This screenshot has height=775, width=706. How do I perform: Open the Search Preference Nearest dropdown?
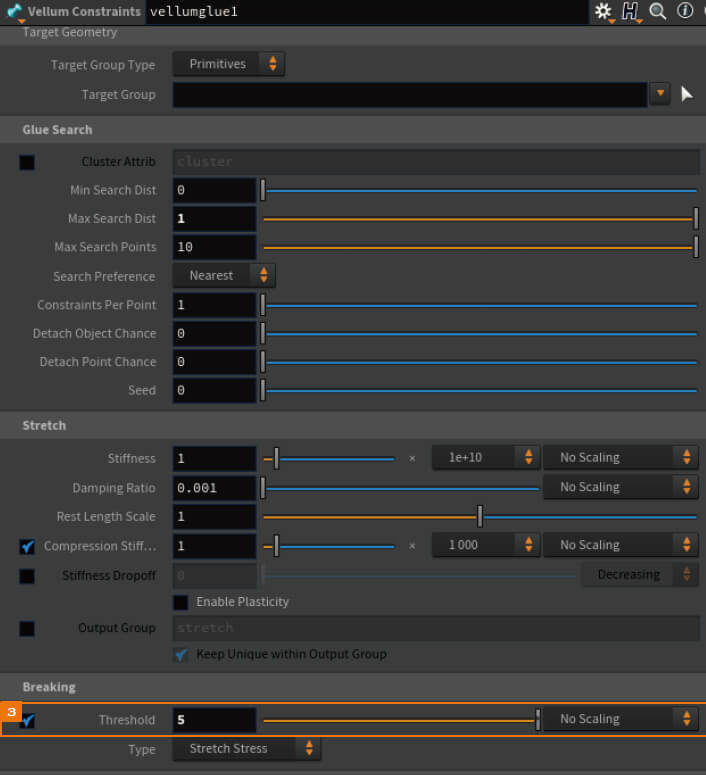tap(224, 275)
